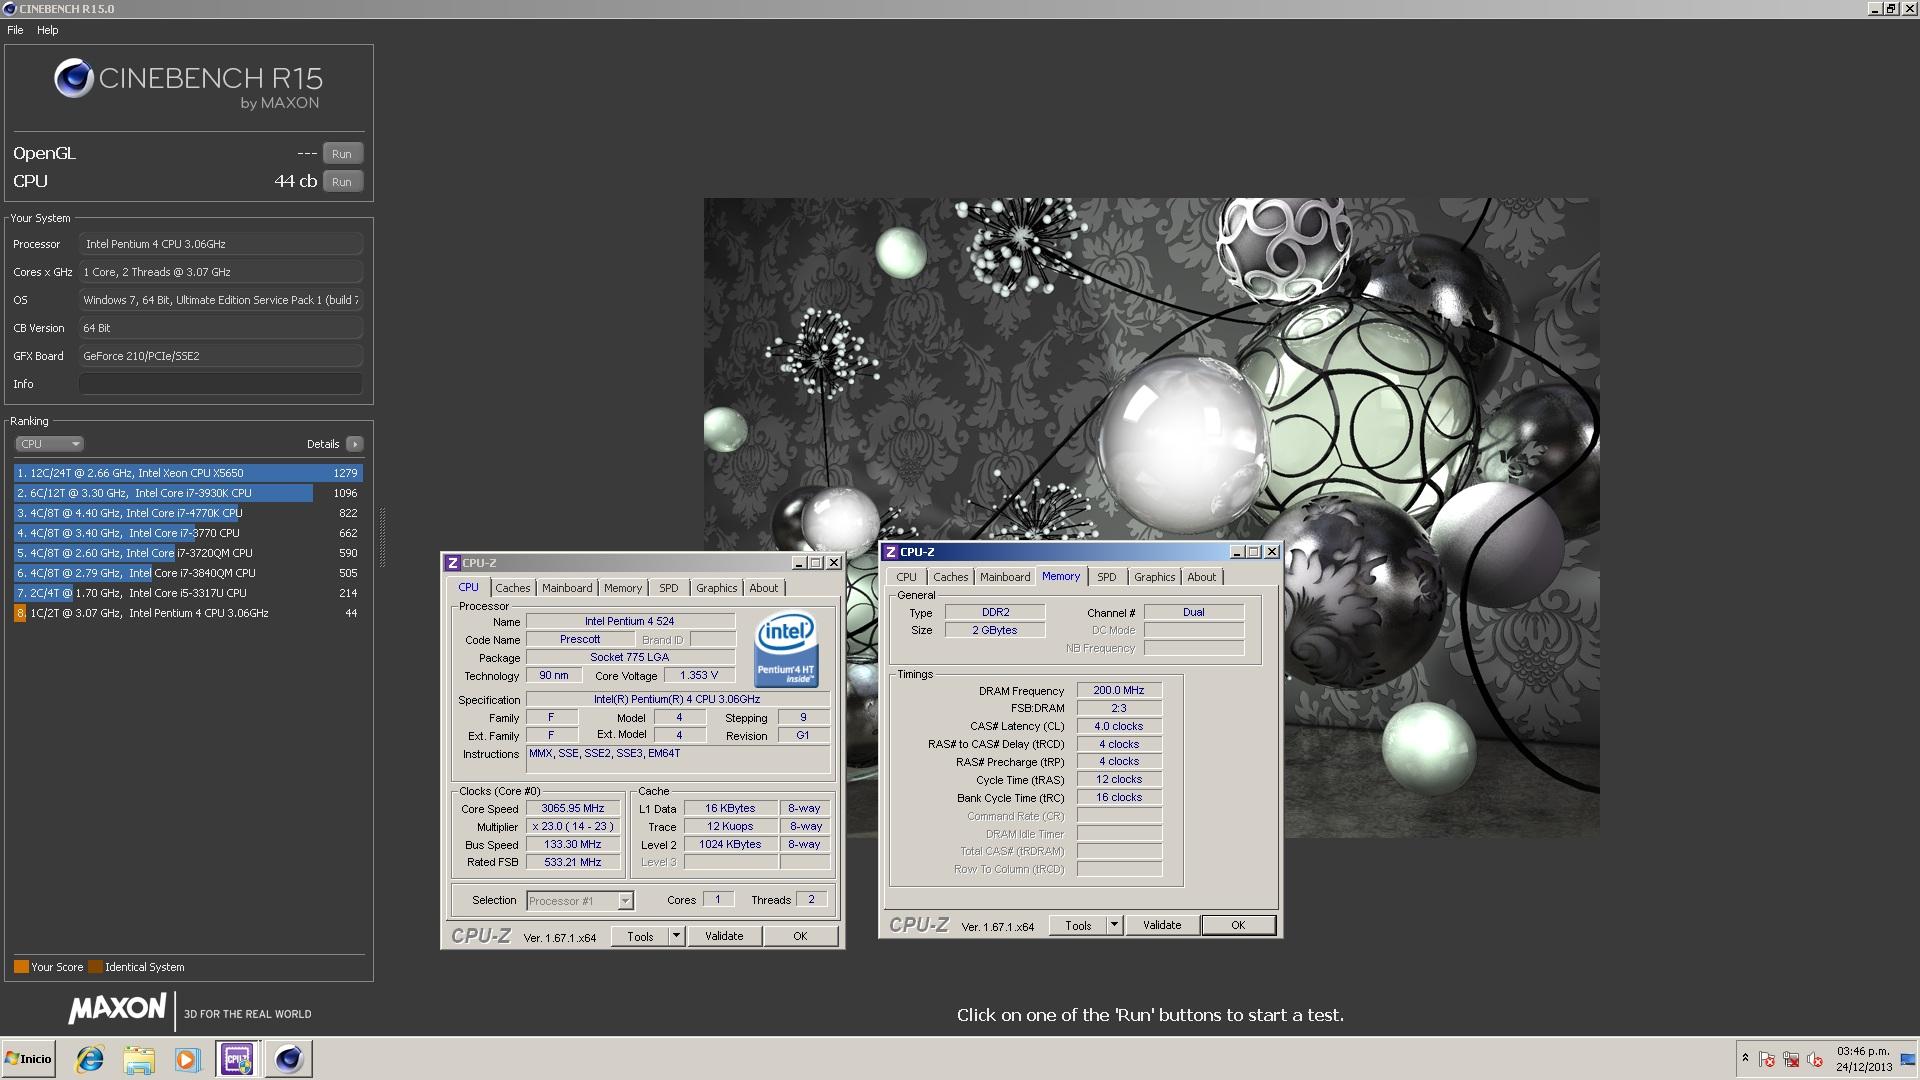Launch Windows Media Player from taskbar
The width and height of the screenshot is (1920, 1080).
coord(187,1059)
